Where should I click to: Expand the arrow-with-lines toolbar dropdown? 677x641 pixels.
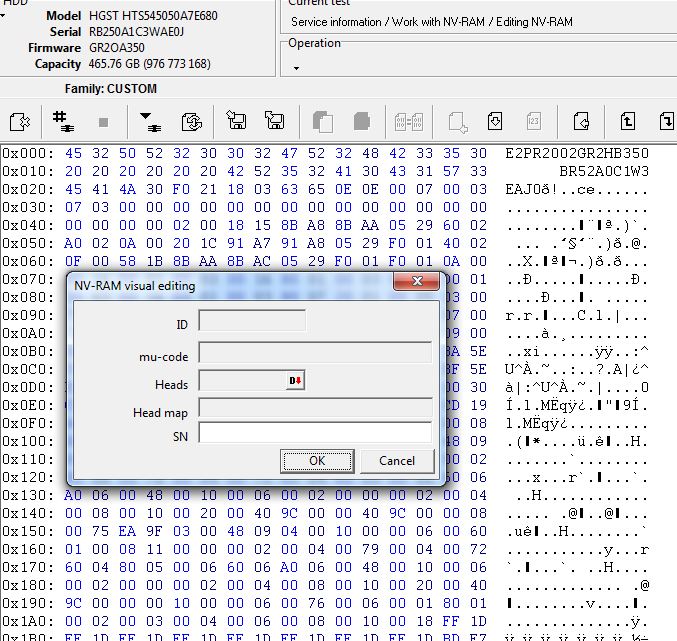(150, 122)
